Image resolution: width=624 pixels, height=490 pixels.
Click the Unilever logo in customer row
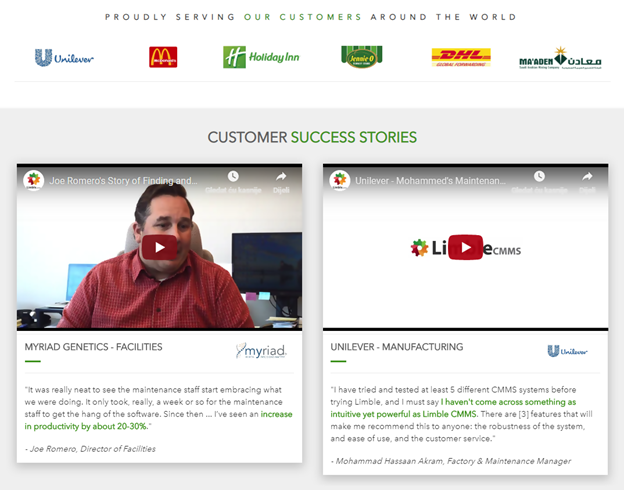(x=64, y=58)
